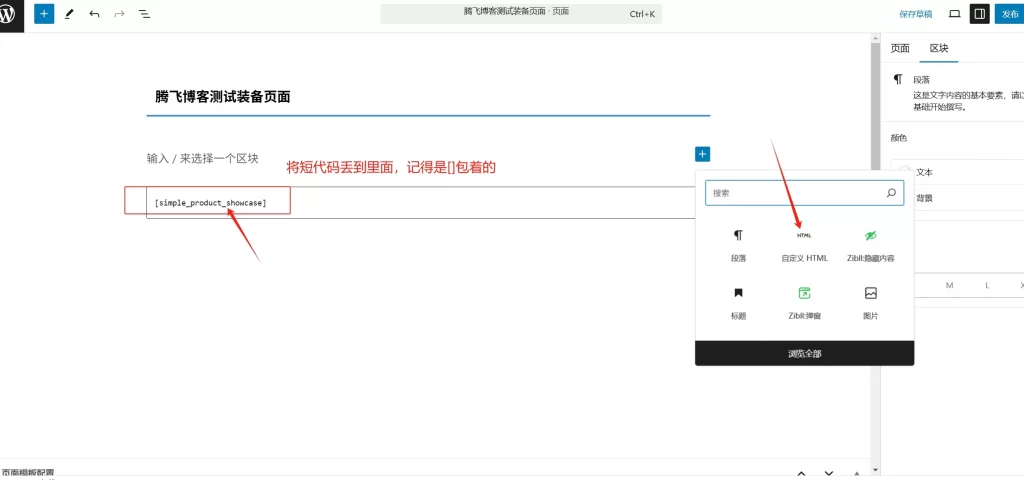The height and width of the screenshot is (480, 1024).
Task: Move the 页面模板配置 meta box up
Action: [x=801, y=473]
